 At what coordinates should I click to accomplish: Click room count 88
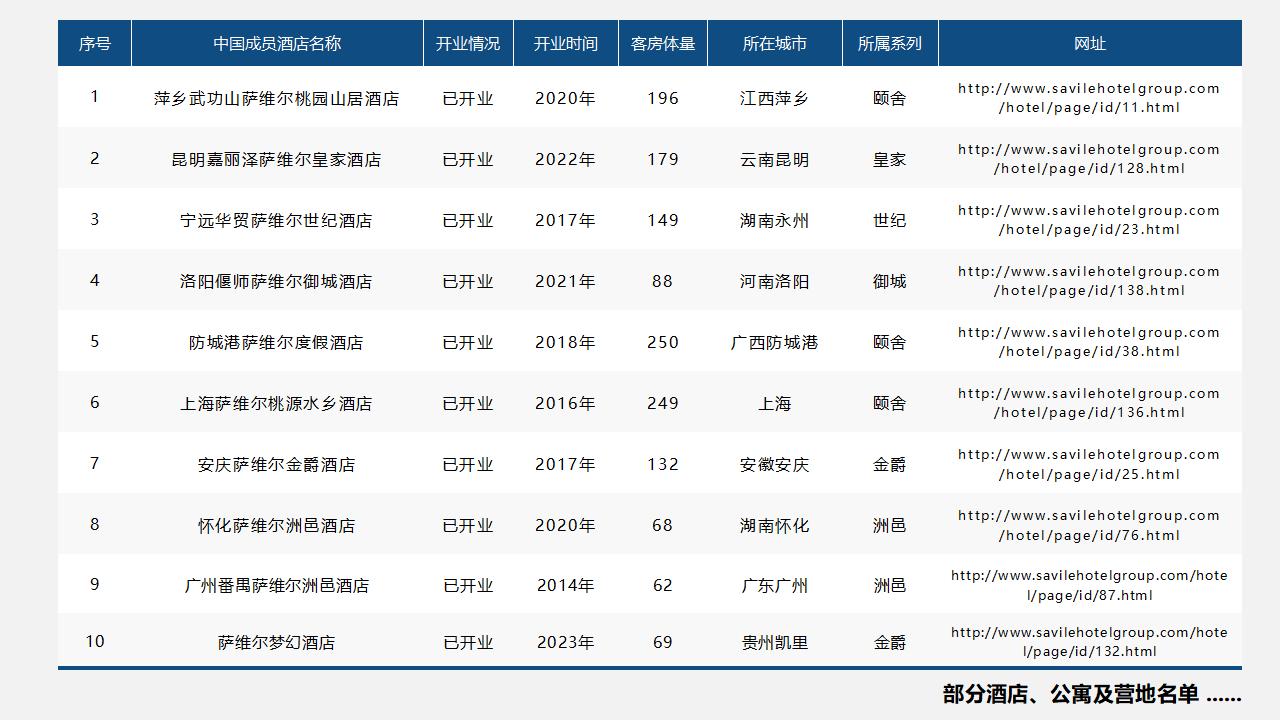click(x=663, y=282)
